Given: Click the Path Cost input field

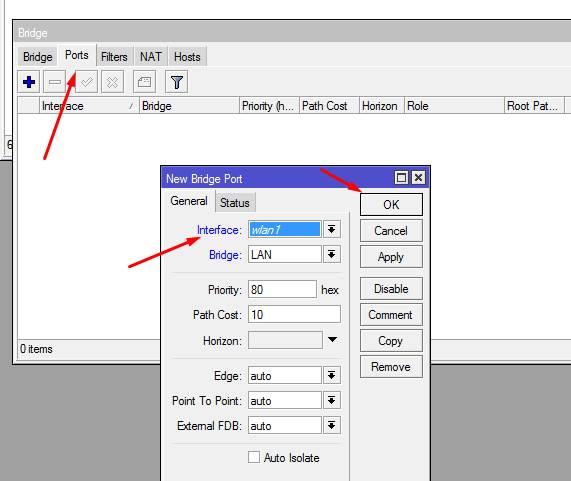Looking at the screenshot, I should tap(294, 314).
